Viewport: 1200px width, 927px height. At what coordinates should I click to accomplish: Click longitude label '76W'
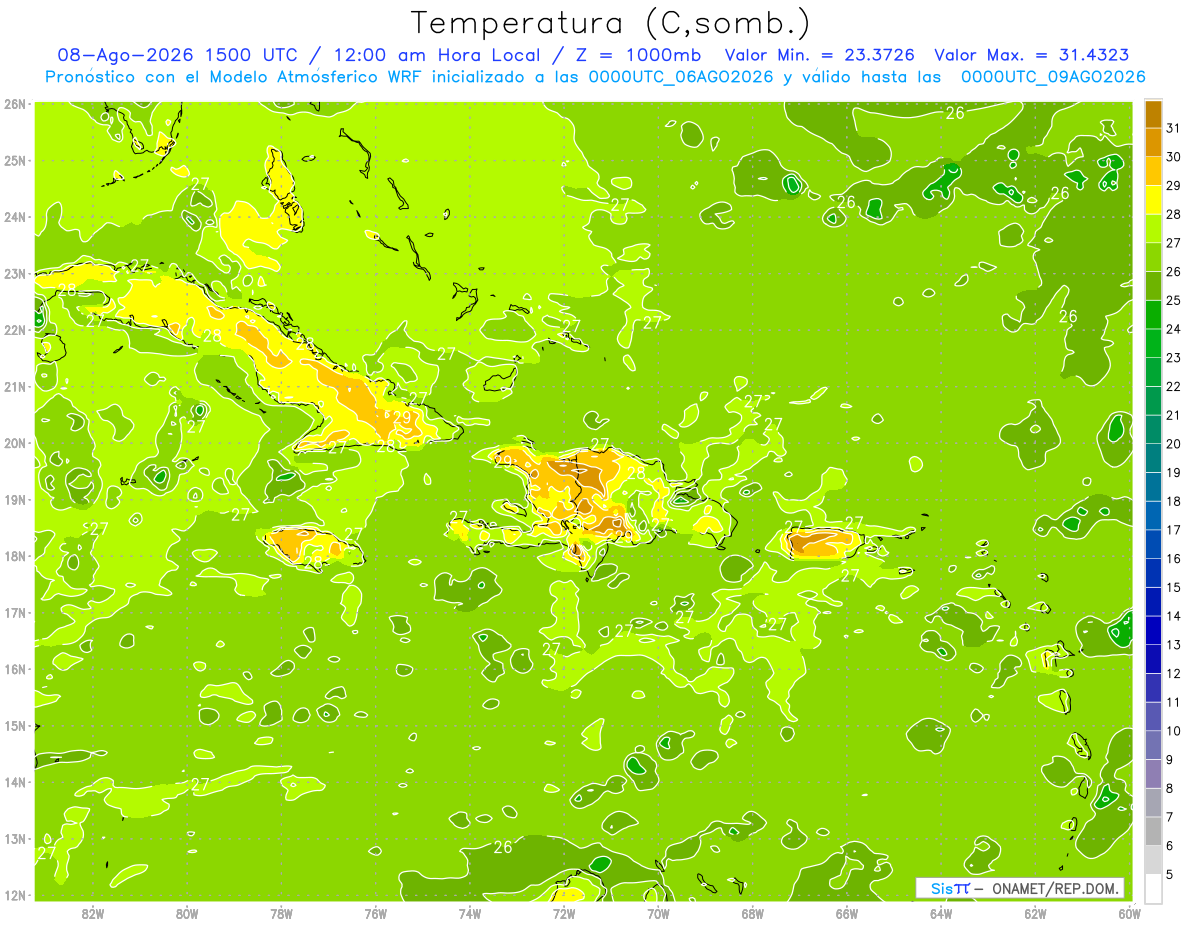(x=376, y=913)
